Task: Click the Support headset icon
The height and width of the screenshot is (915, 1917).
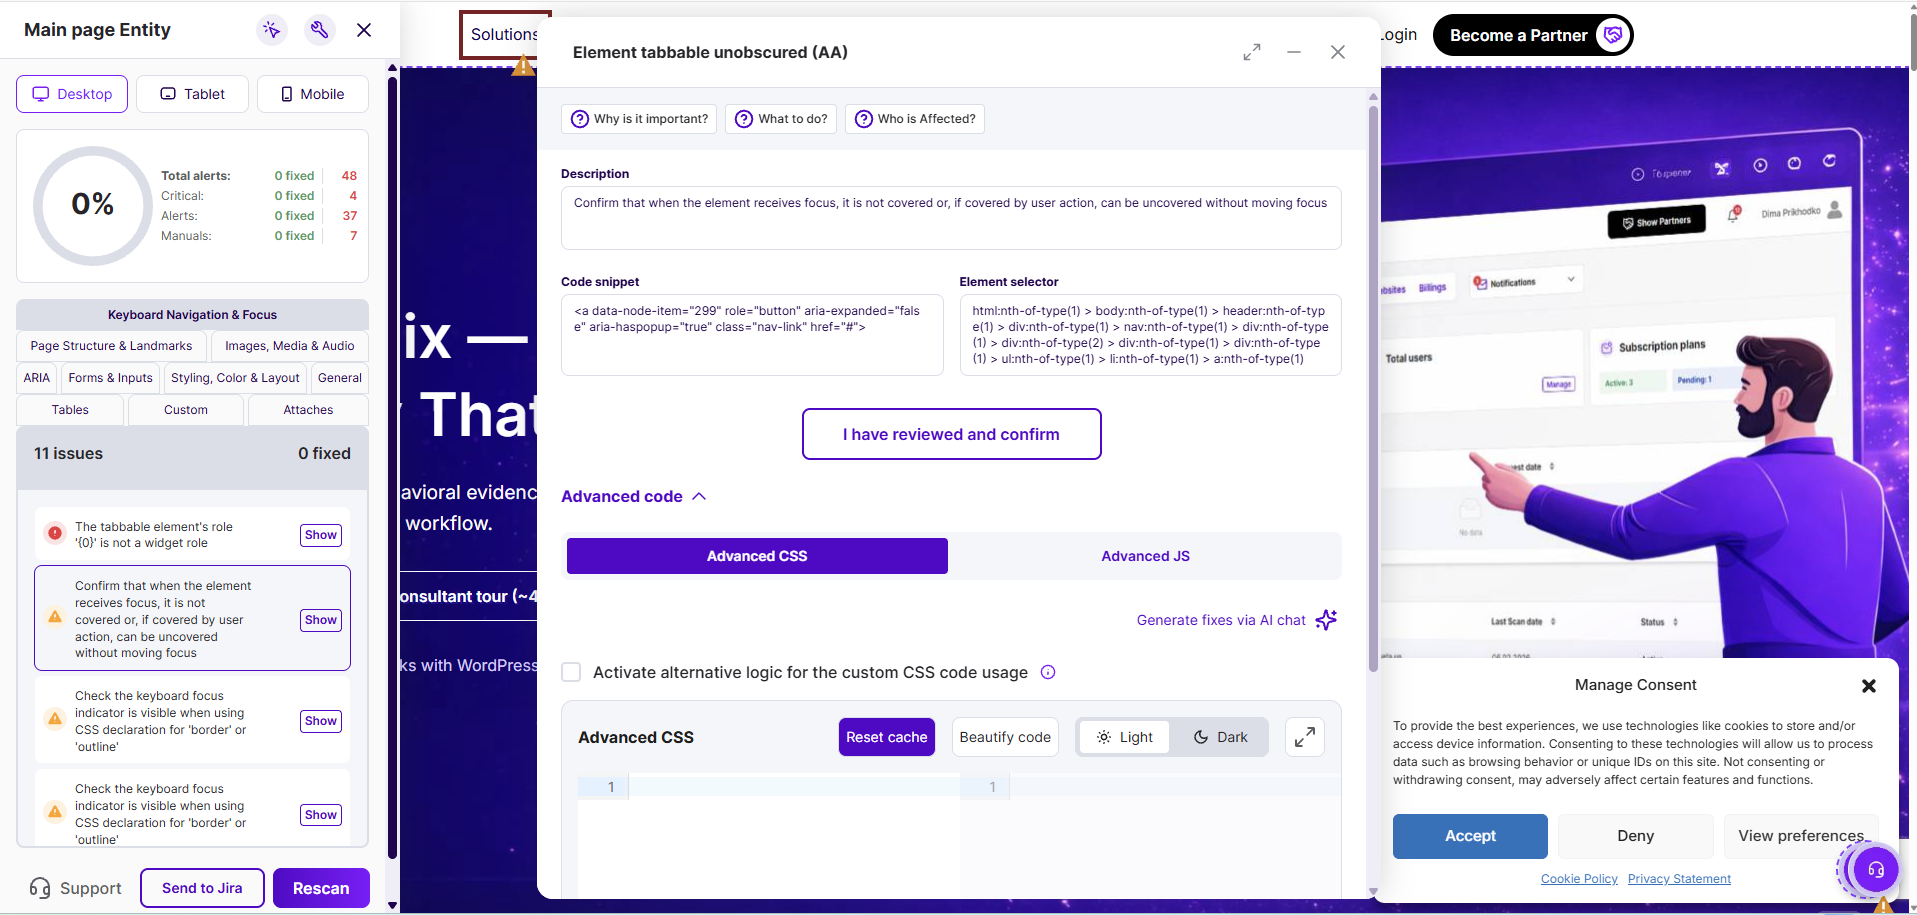Action: coord(40,888)
